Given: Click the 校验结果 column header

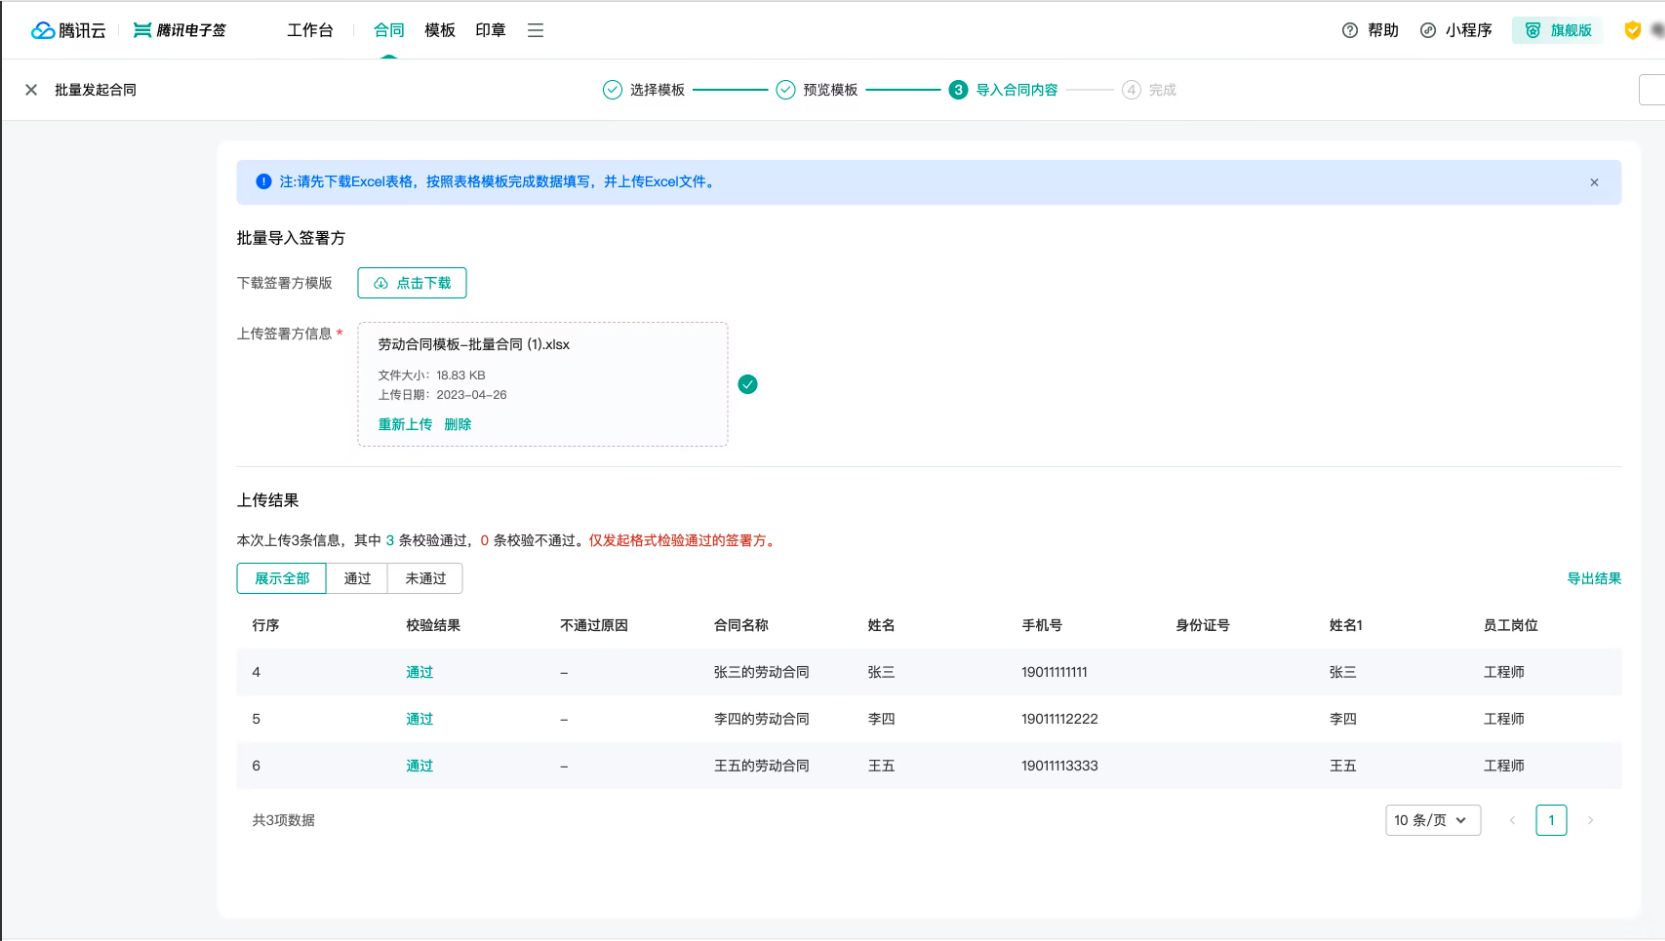Looking at the screenshot, I should (x=433, y=625).
